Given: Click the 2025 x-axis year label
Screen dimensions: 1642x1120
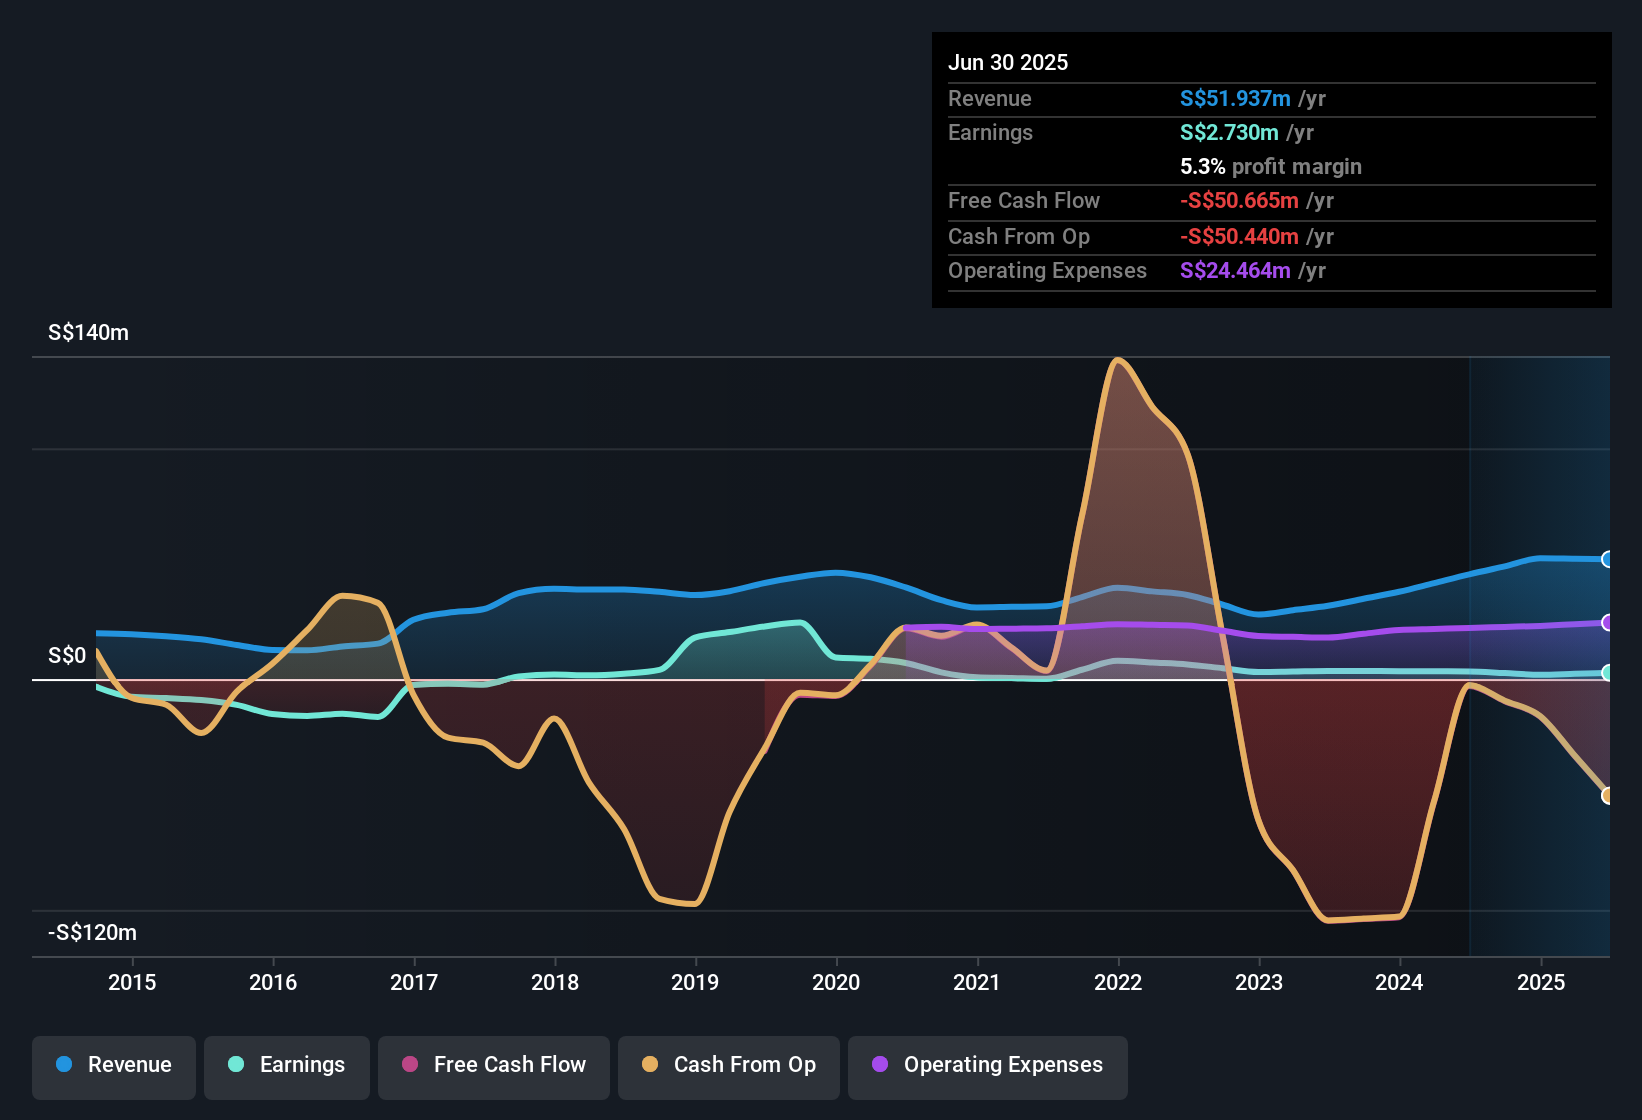Looking at the screenshot, I should click(x=1541, y=983).
